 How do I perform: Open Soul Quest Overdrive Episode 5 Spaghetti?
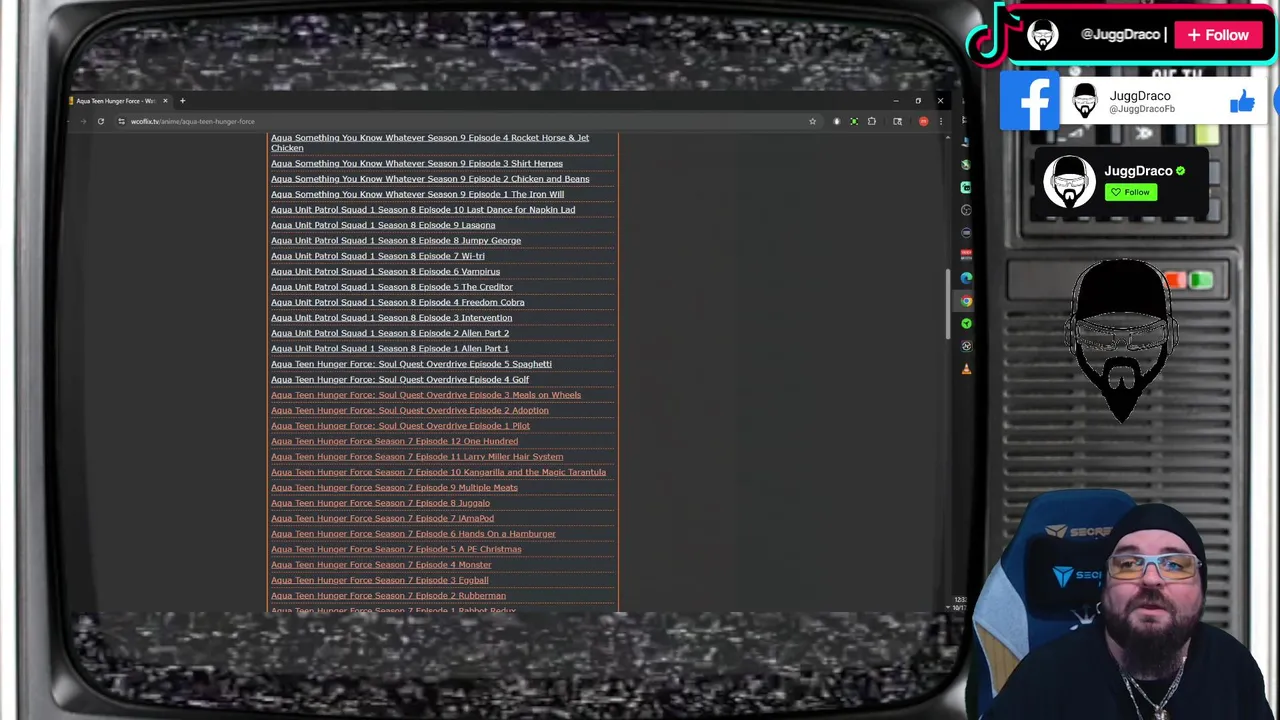click(411, 364)
